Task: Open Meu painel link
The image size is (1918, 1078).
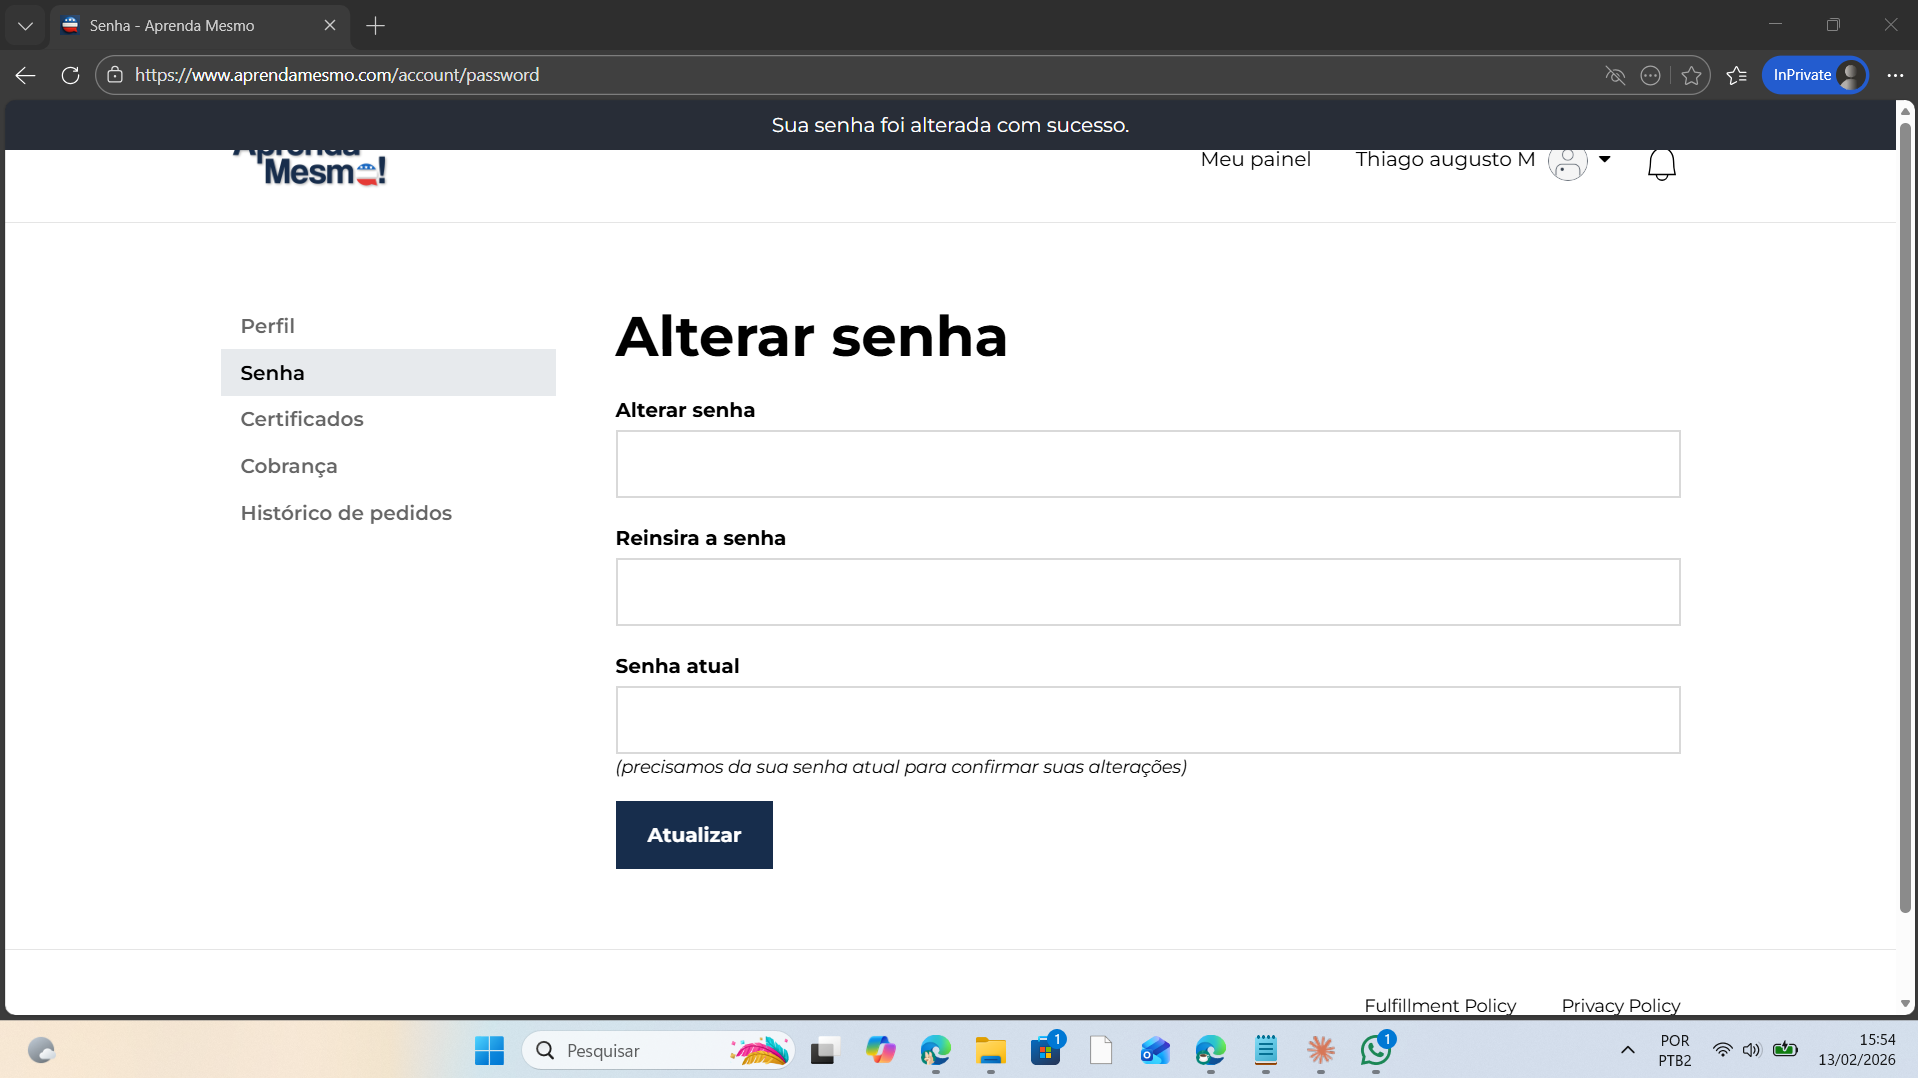Action: click(1255, 160)
